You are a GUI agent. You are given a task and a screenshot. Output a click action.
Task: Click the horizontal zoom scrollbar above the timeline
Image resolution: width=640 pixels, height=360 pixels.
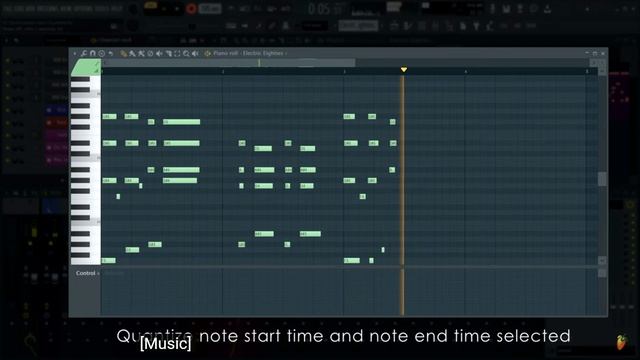click(x=228, y=63)
